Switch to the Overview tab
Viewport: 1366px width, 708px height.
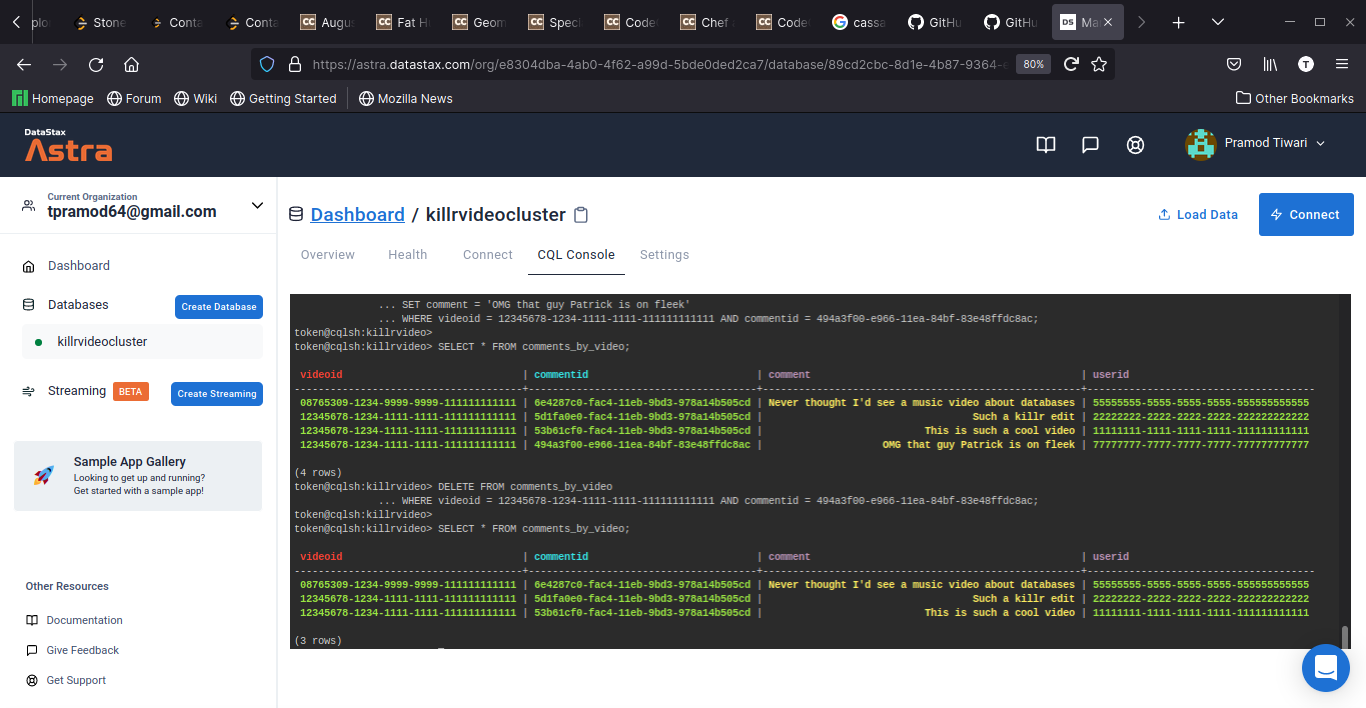click(x=328, y=255)
